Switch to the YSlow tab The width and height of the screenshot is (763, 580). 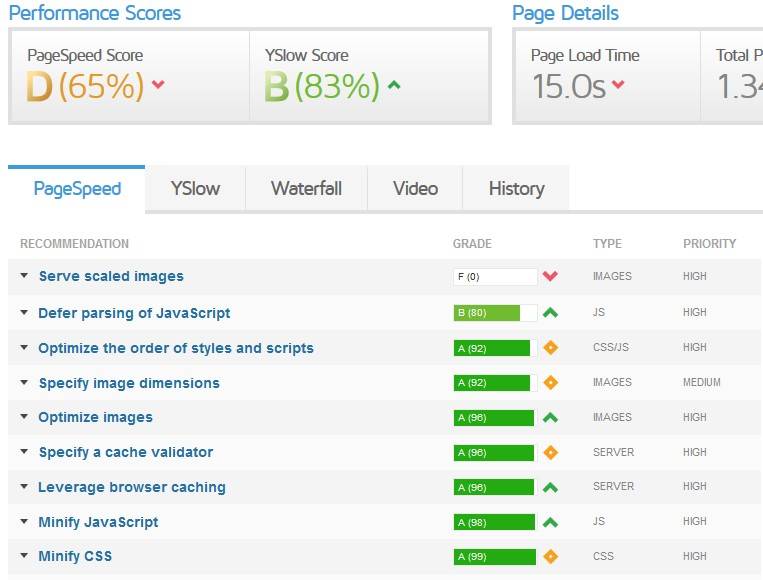(195, 189)
